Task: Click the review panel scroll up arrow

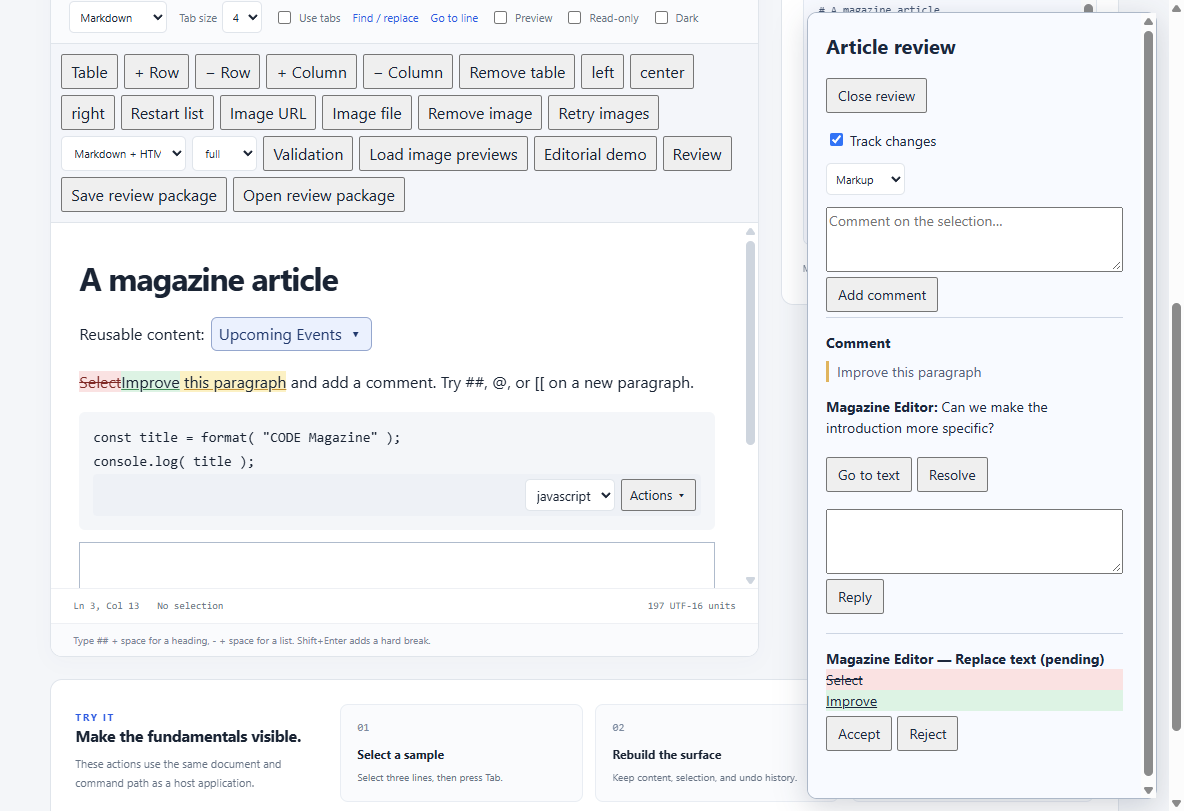Action: [x=1149, y=21]
